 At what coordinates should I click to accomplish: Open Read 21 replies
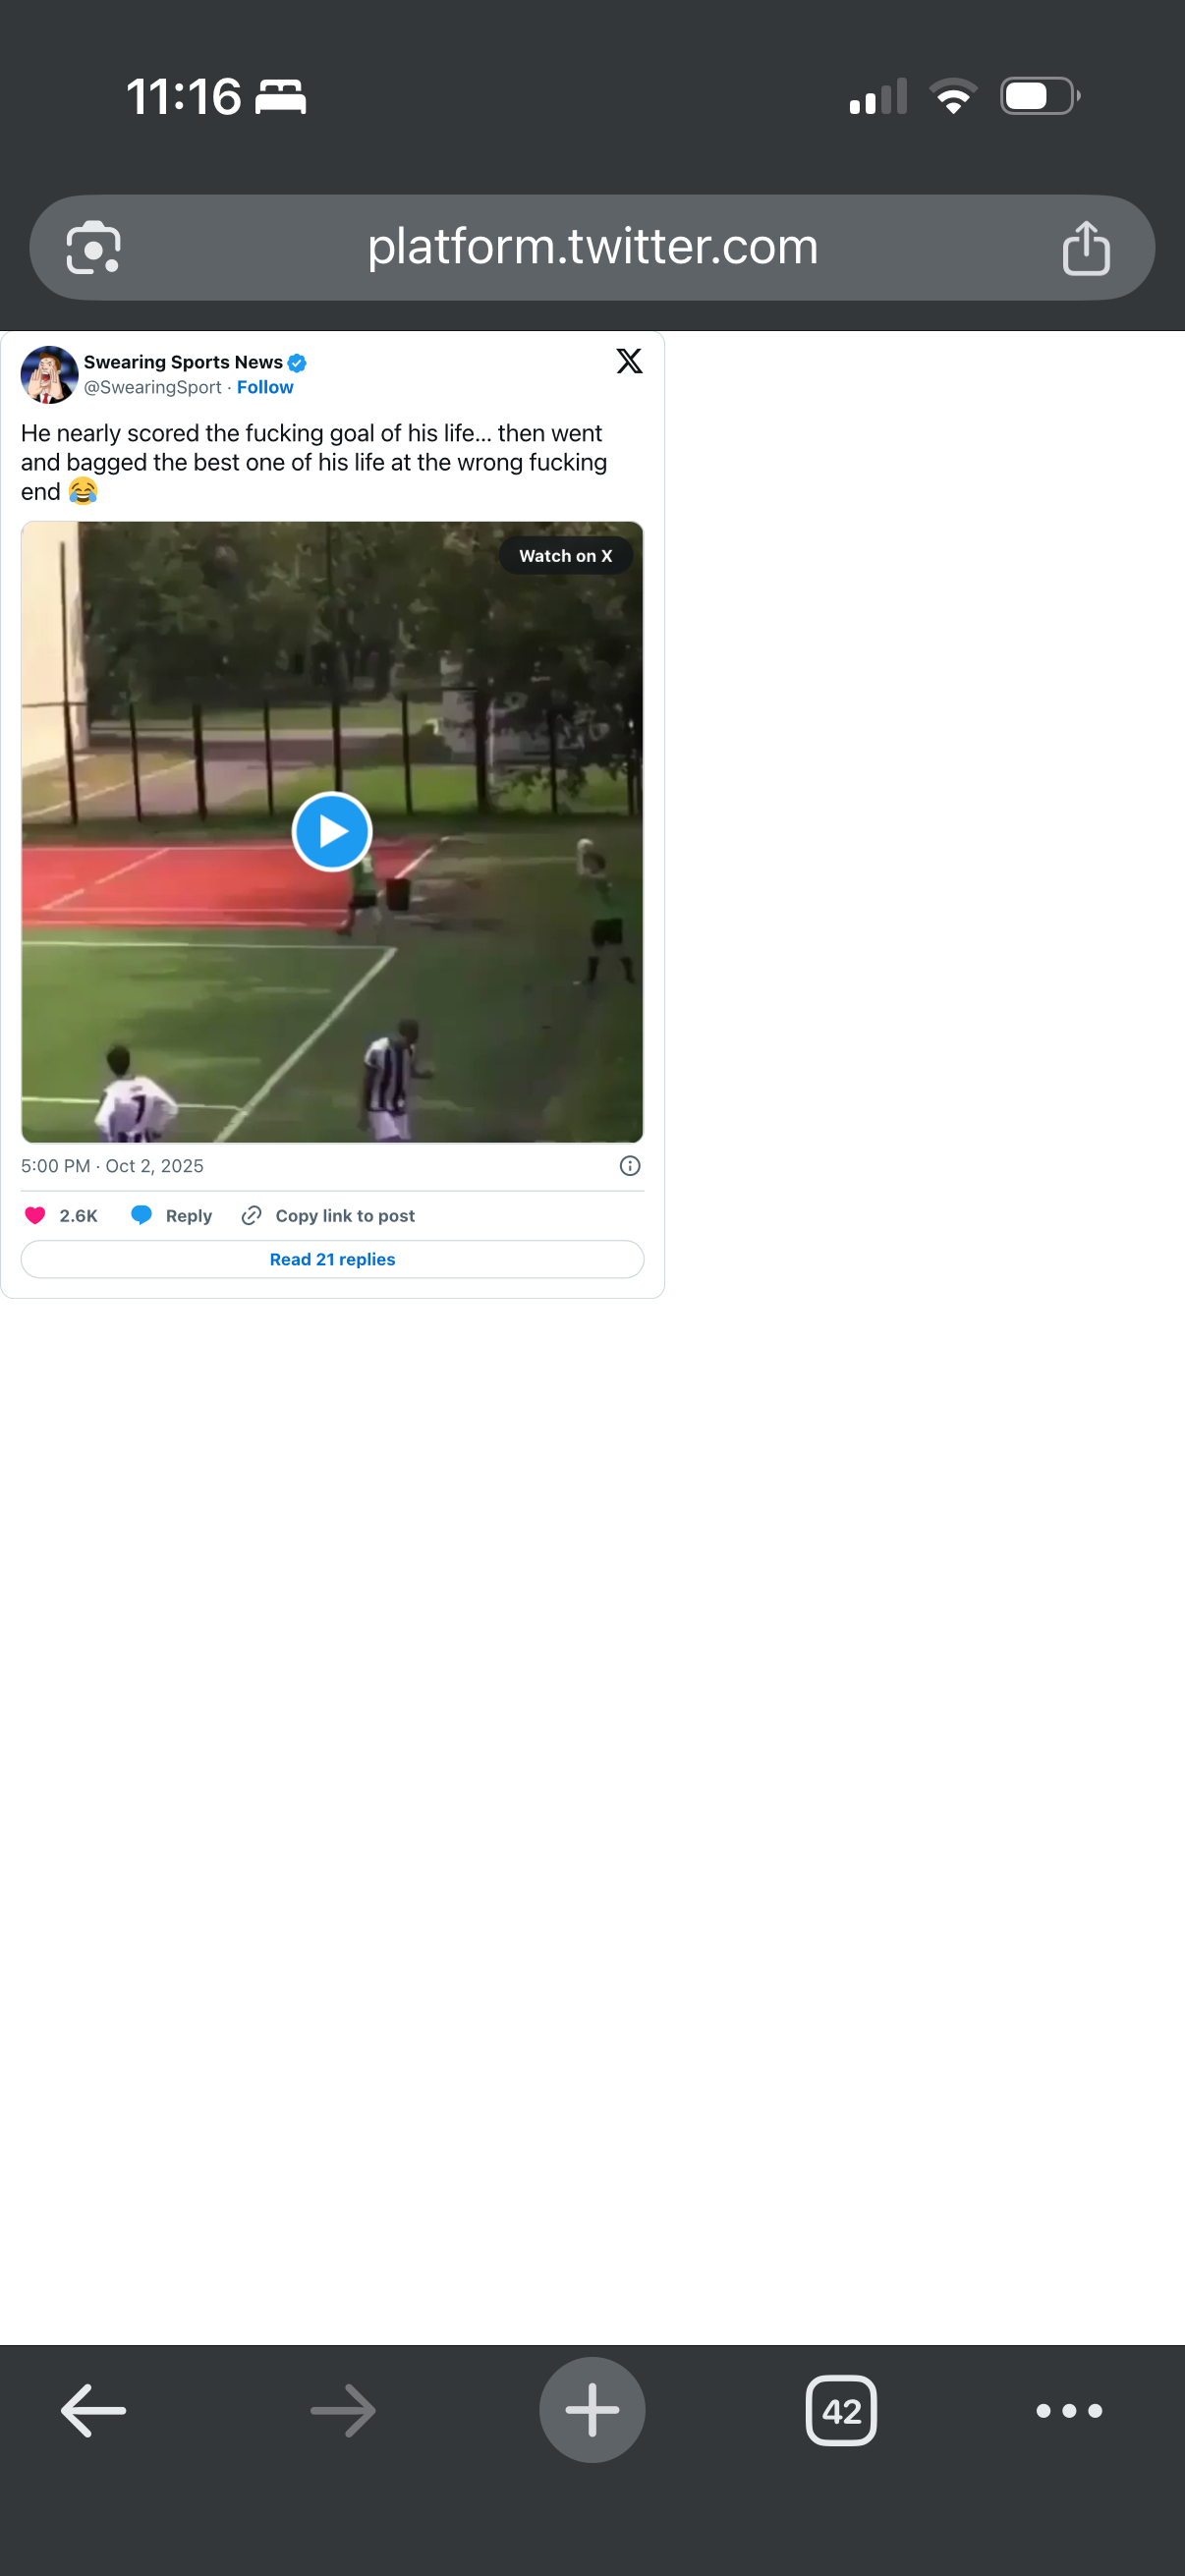click(332, 1259)
